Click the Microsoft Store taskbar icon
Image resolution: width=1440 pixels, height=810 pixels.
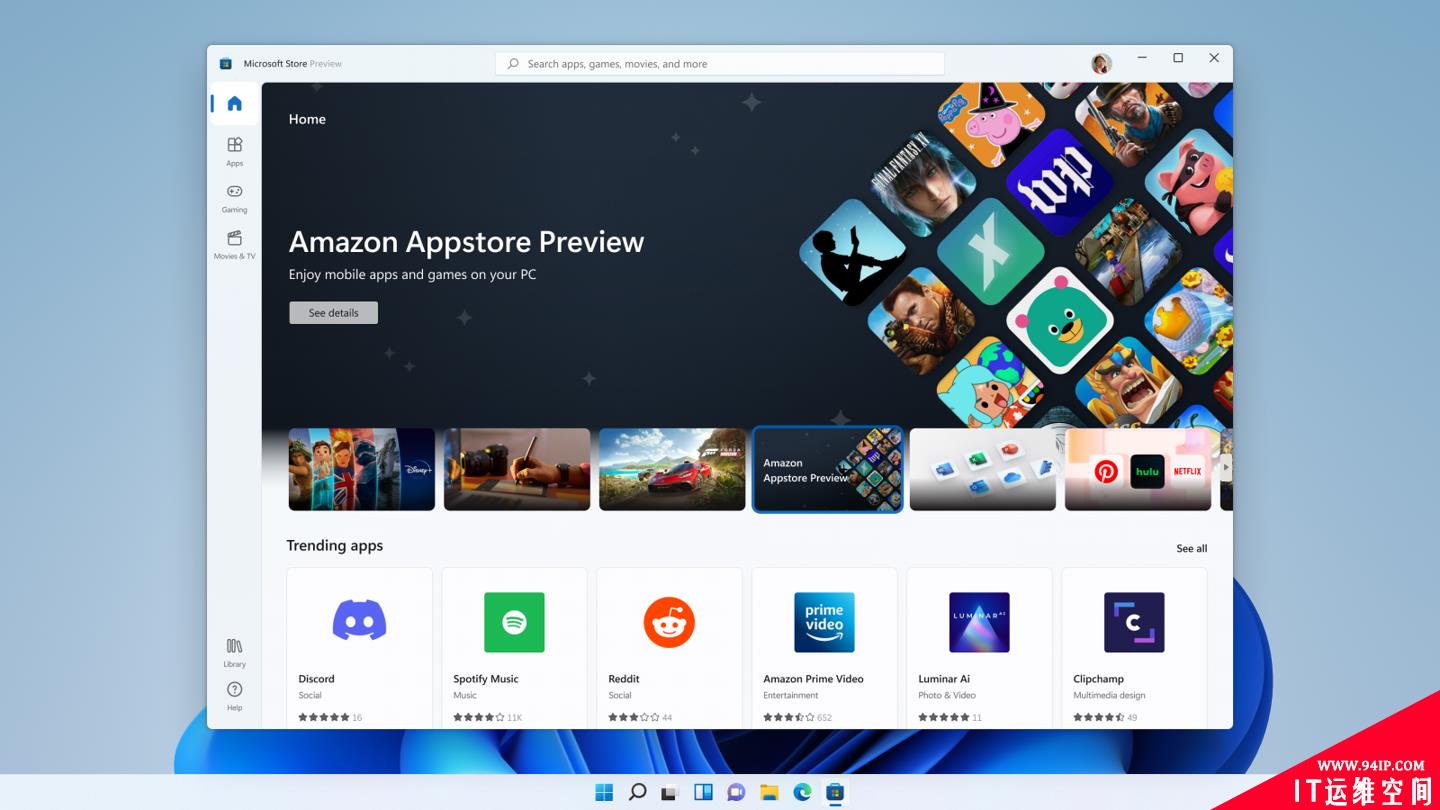(x=835, y=792)
